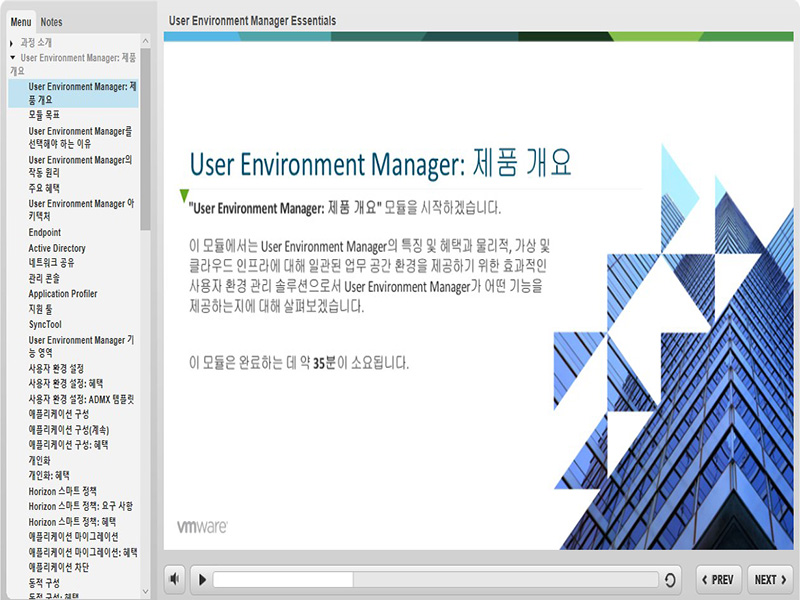This screenshot has width=800, height=600.
Task: Open 애플리케이션 구성: 혜택 slide
Action: coord(68,444)
